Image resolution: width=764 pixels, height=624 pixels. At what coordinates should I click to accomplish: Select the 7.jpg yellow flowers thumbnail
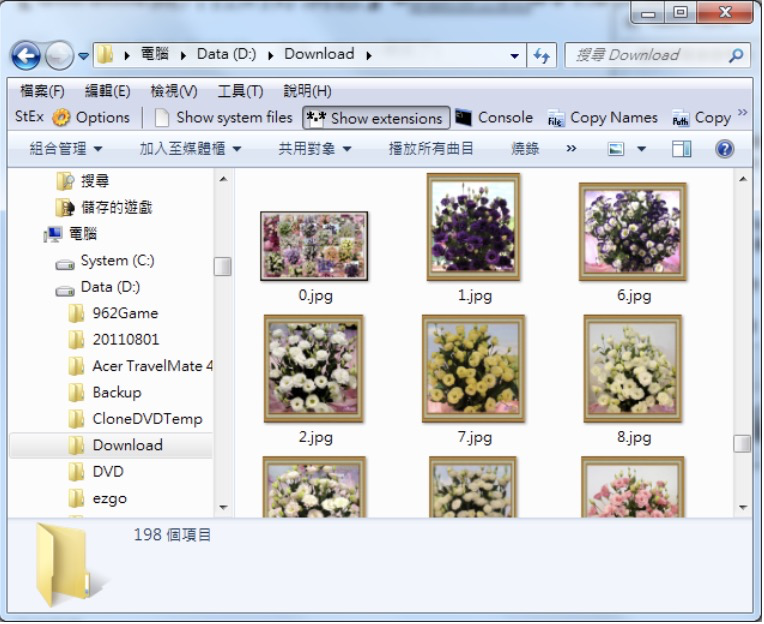(x=473, y=369)
